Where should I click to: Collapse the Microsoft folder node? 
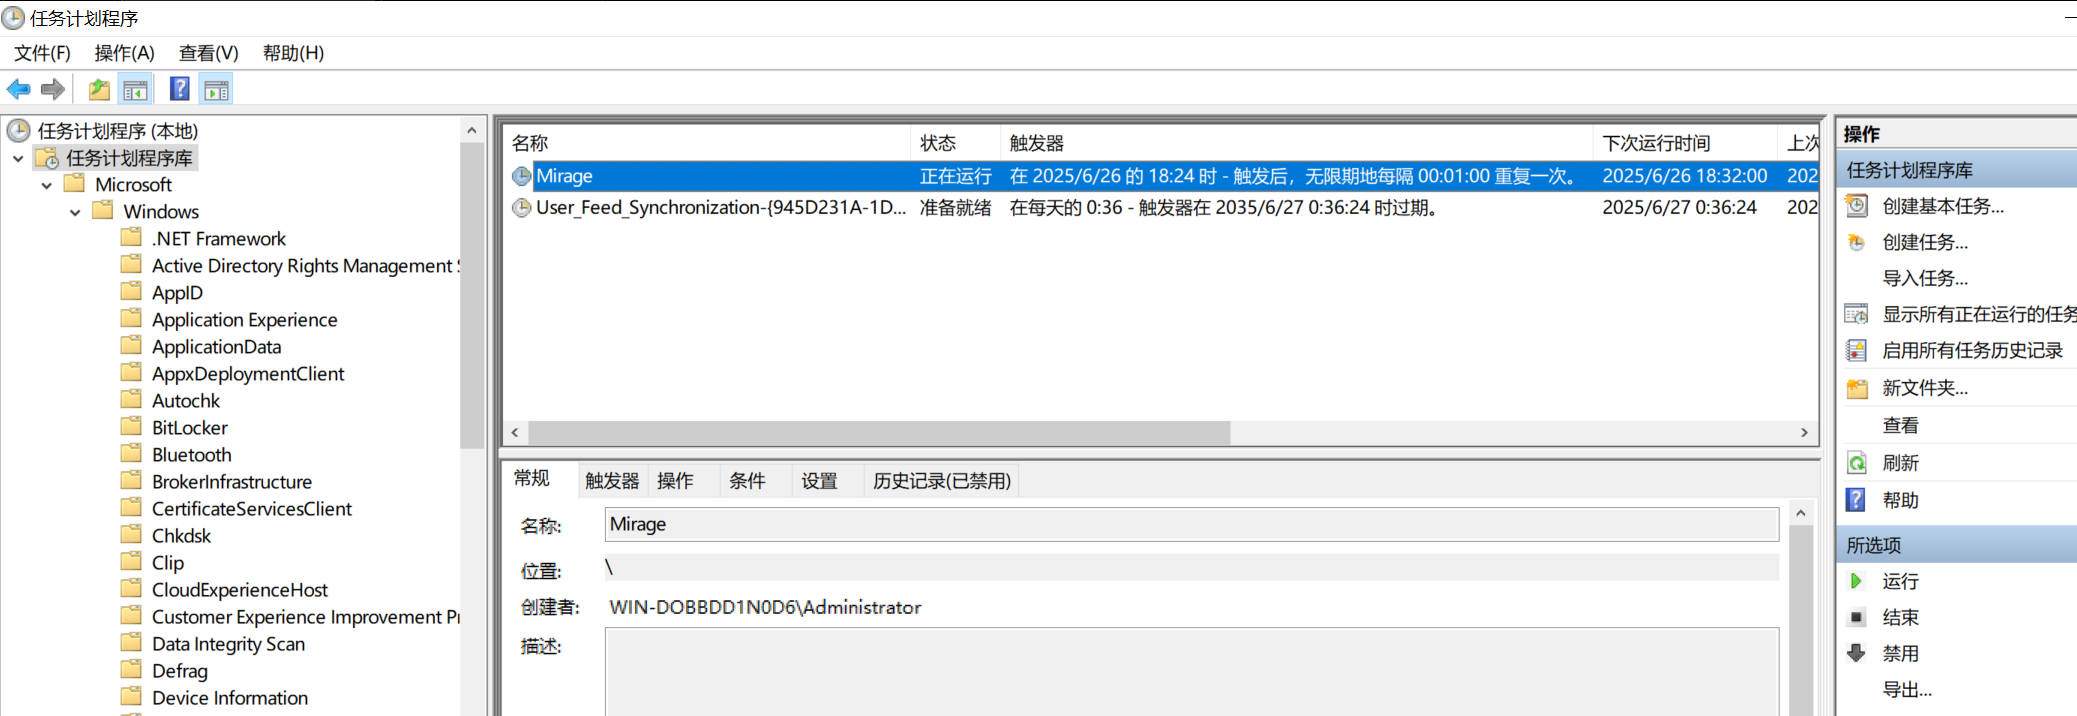[x=47, y=185]
